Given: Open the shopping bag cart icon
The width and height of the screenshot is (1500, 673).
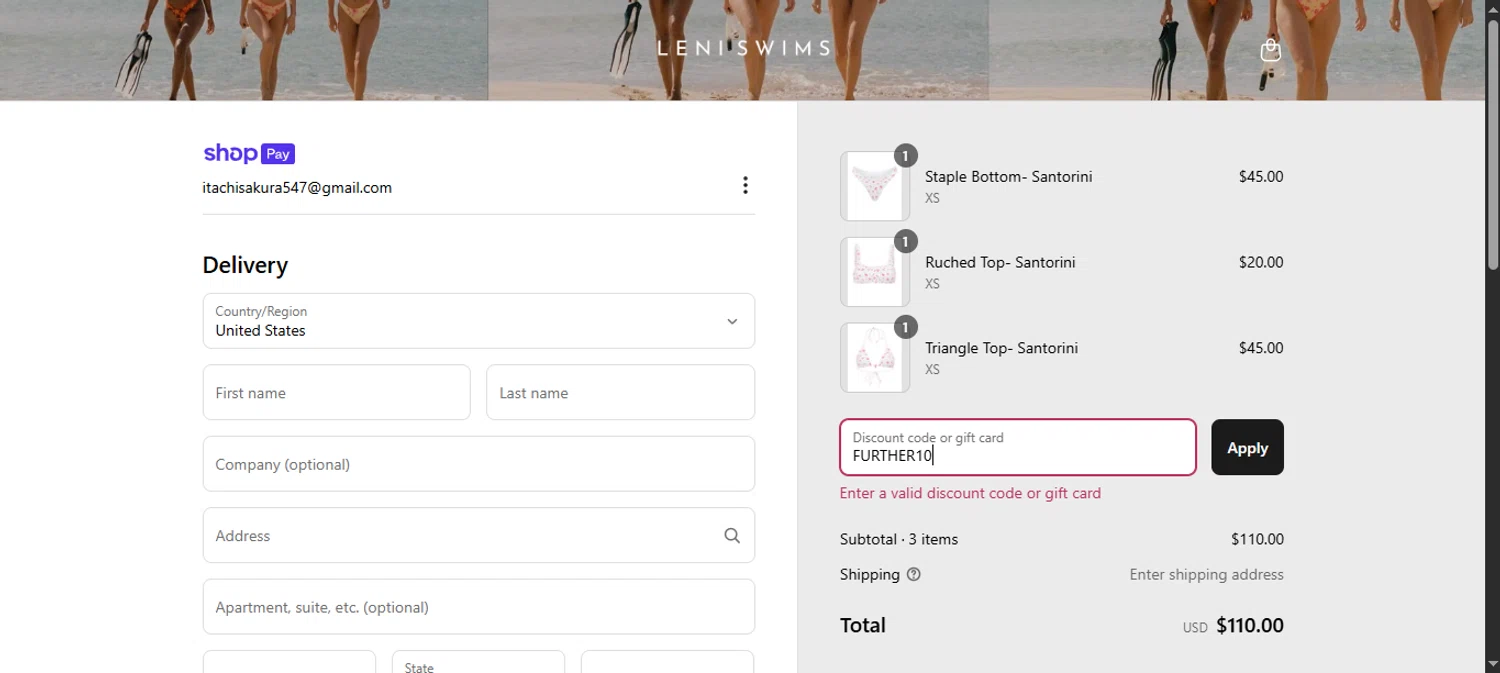Looking at the screenshot, I should pos(1270,50).
